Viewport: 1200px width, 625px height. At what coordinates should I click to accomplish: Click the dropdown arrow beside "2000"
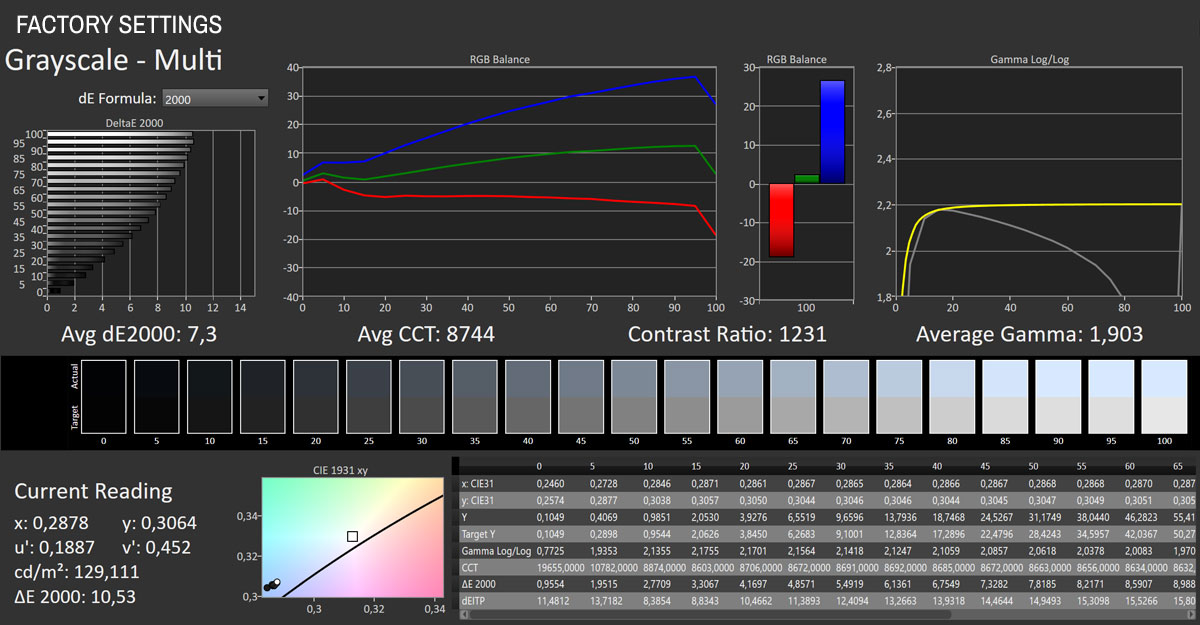coord(260,98)
